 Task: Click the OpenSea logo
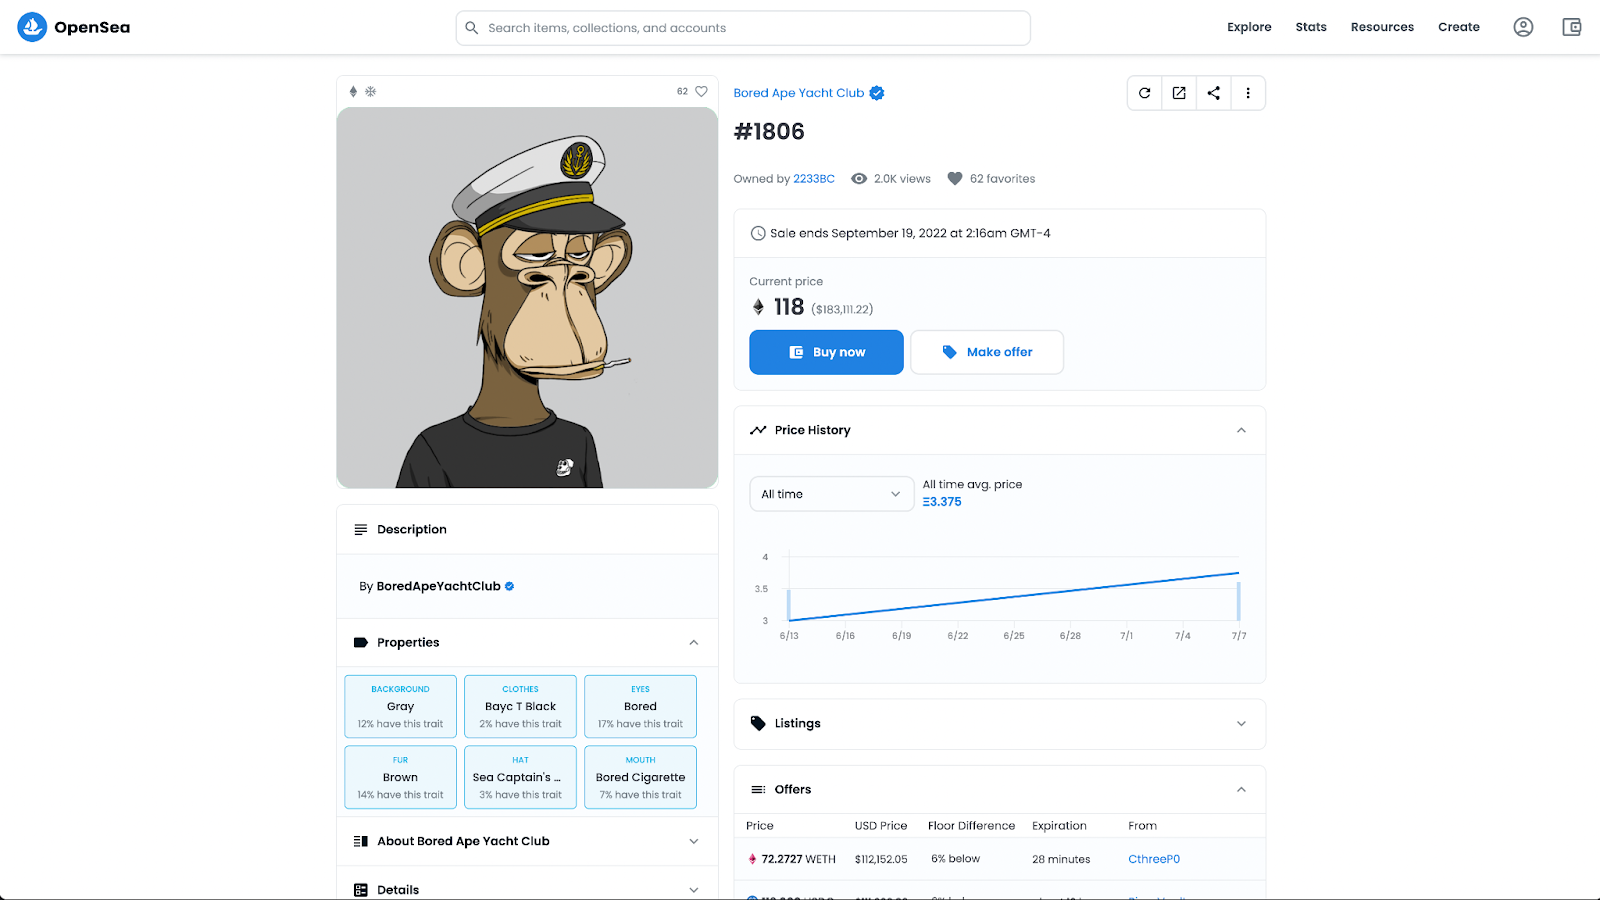(x=74, y=27)
